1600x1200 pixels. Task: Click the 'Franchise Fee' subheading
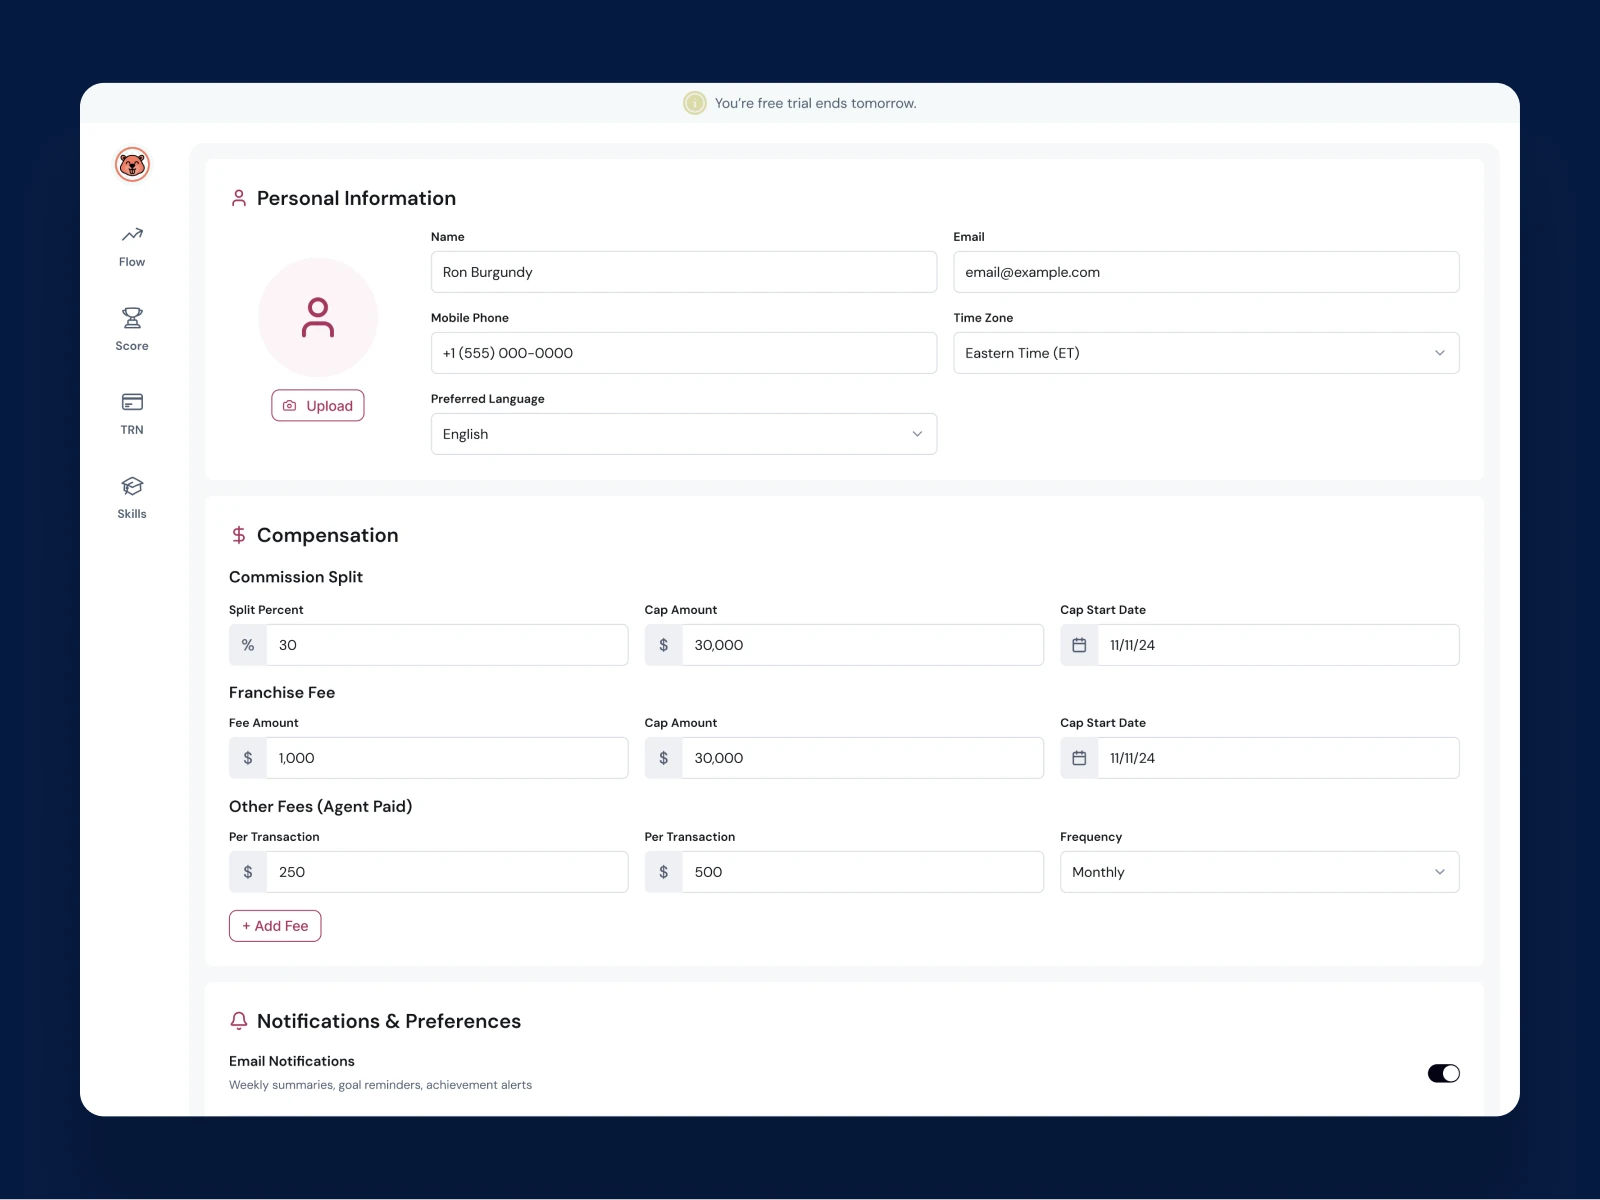(x=282, y=692)
